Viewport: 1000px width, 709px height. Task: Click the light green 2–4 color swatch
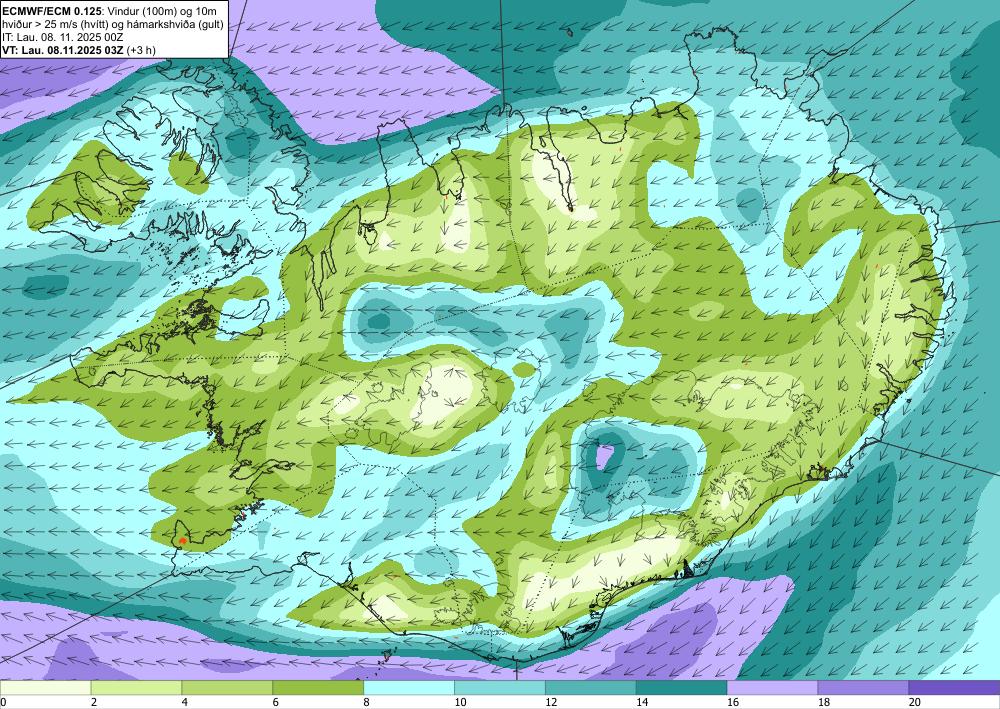coord(136,688)
